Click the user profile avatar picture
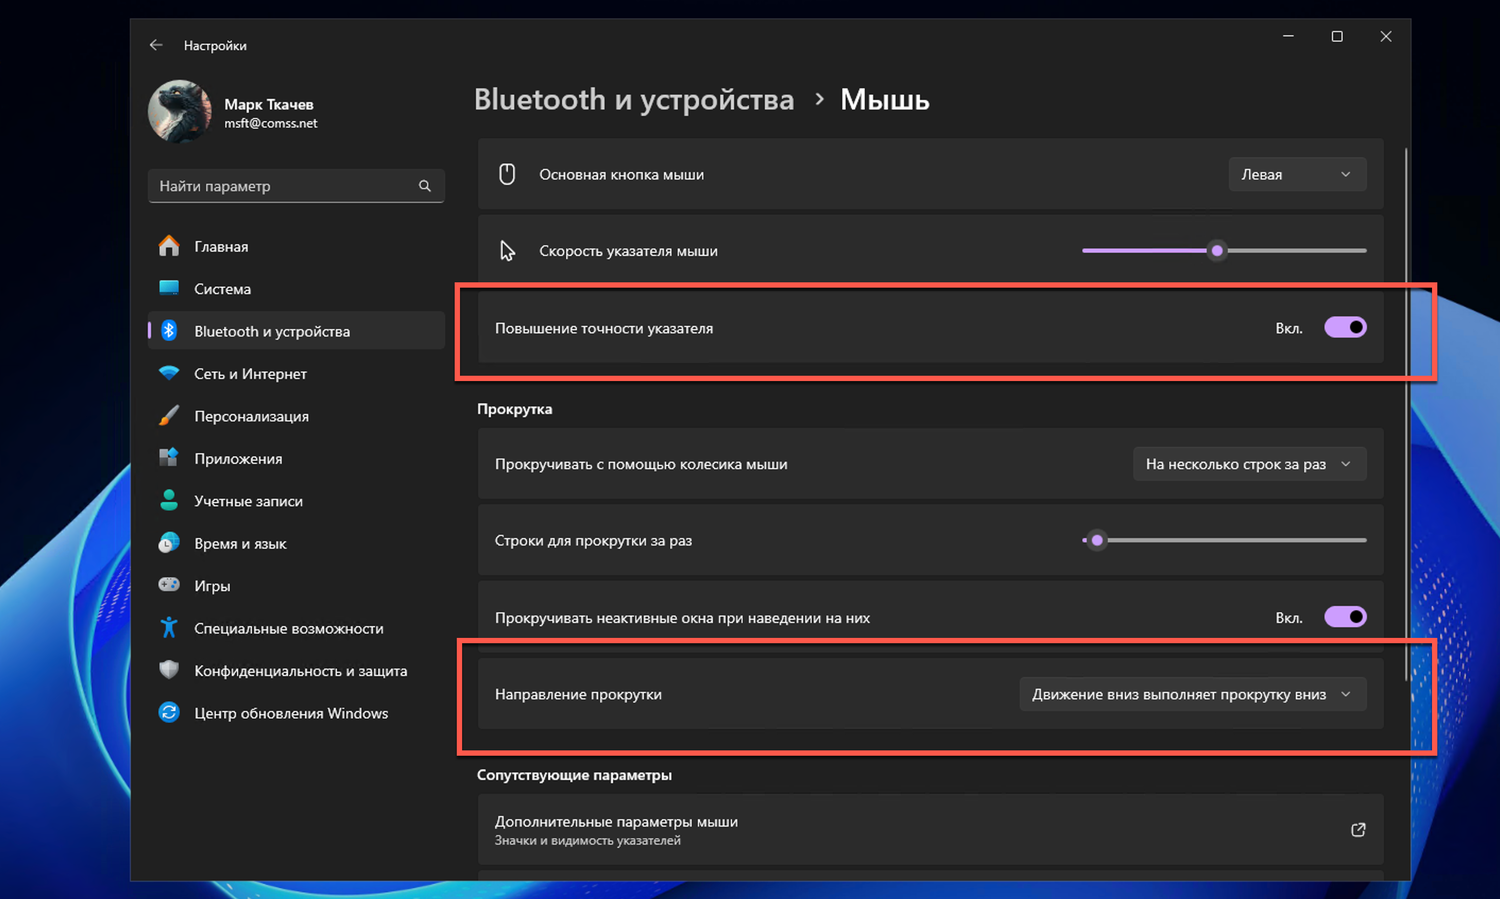Image resolution: width=1500 pixels, height=899 pixels. coord(180,112)
